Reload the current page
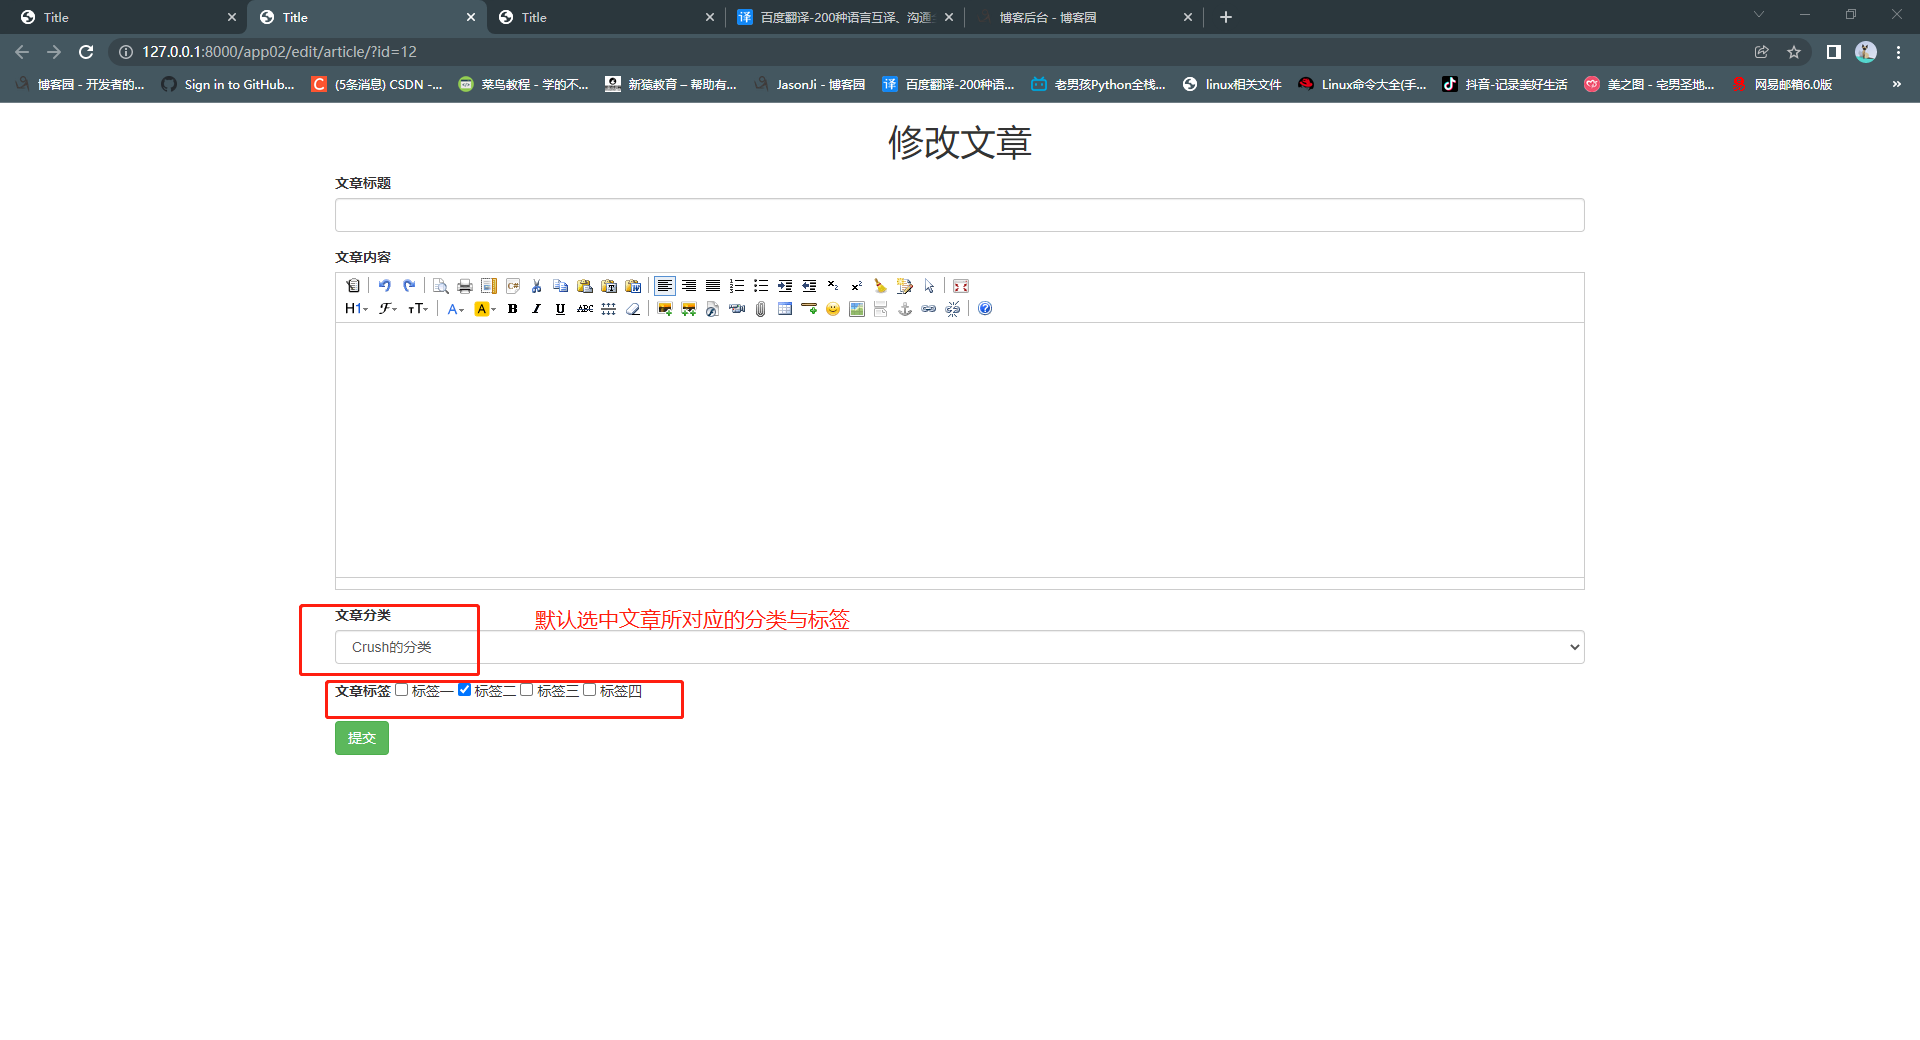This screenshot has width=1920, height=1040. [x=86, y=52]
